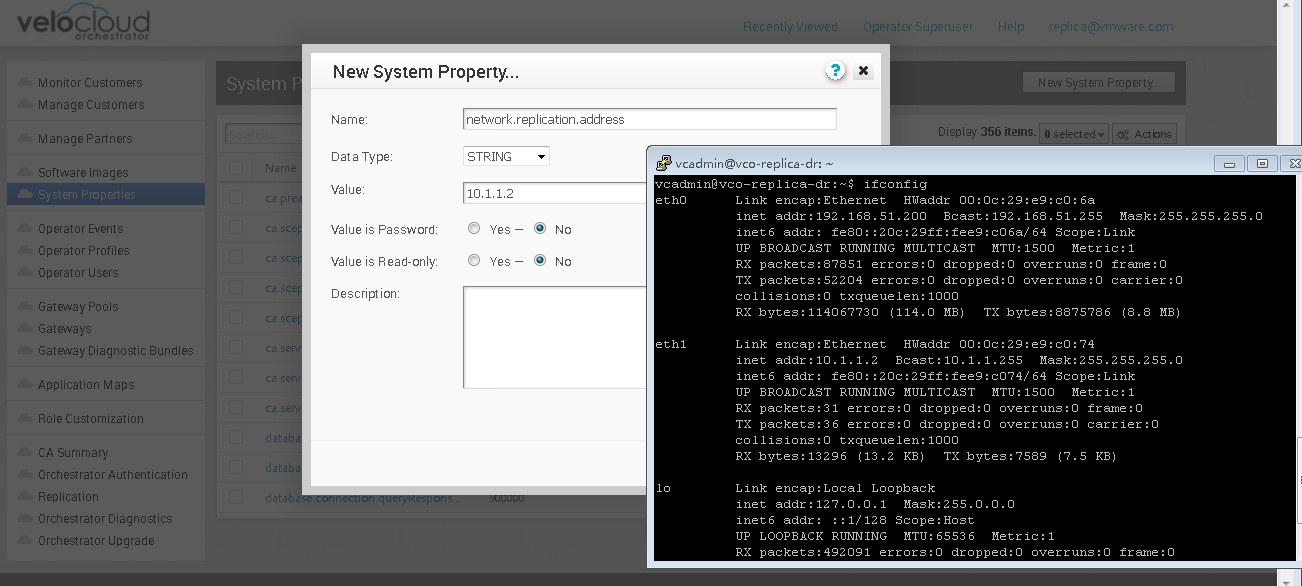
Task: Click the PuTTY icon in the terminal title bar
Action: click(x=662, y=163)
